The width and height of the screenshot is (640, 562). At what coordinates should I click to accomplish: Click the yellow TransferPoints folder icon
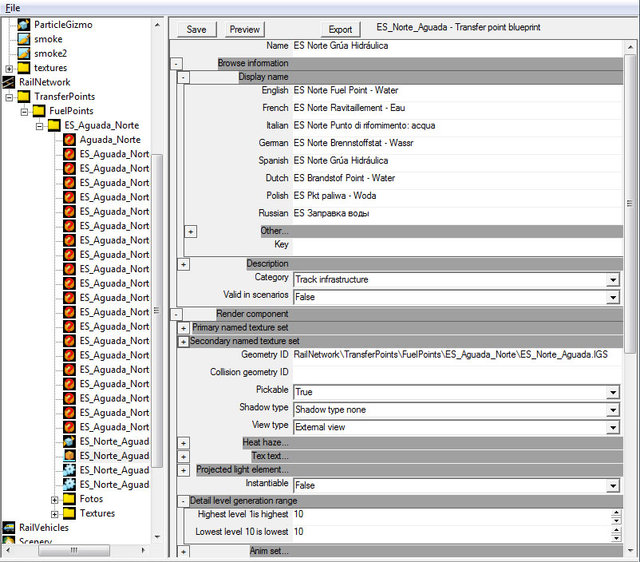(x=24, y=97)
